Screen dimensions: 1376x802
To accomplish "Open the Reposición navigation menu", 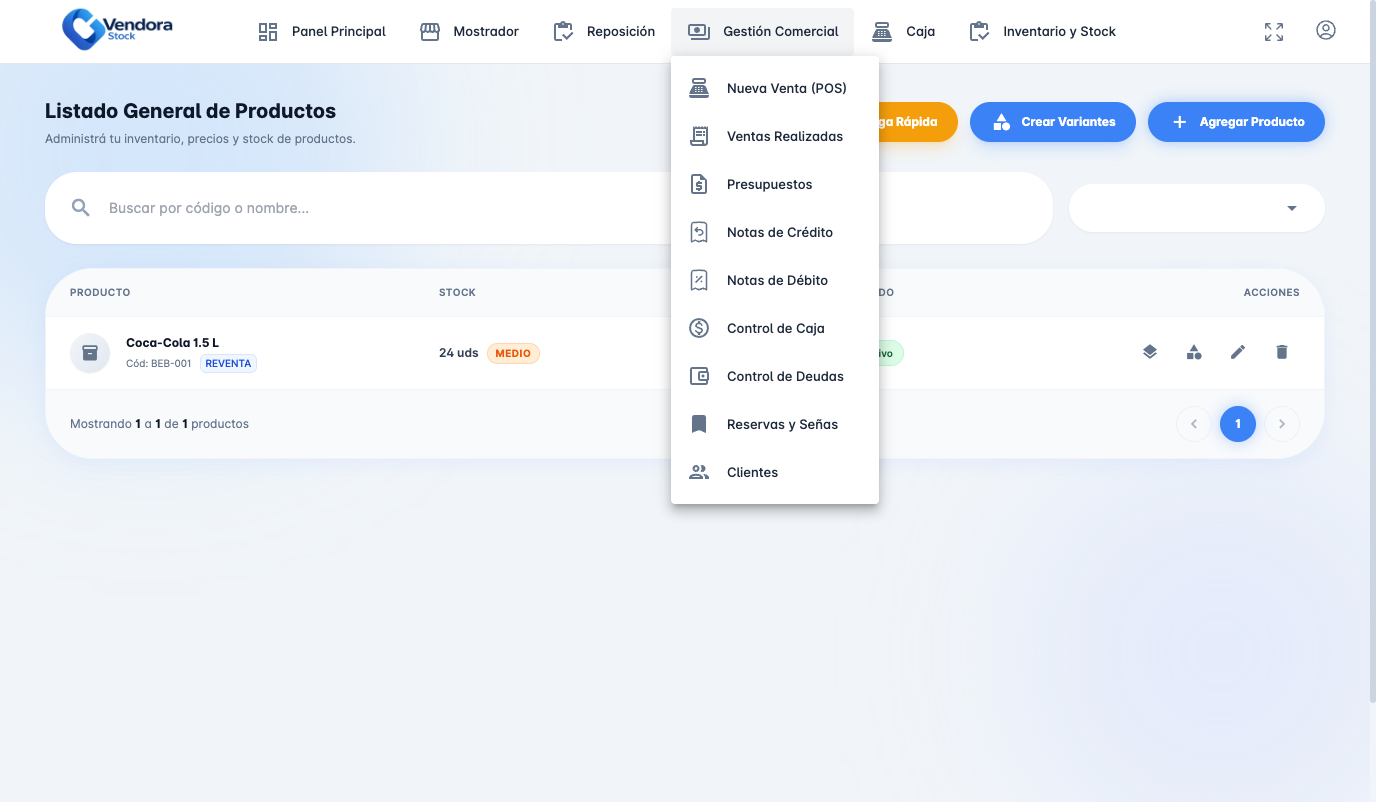I will 604,32.
